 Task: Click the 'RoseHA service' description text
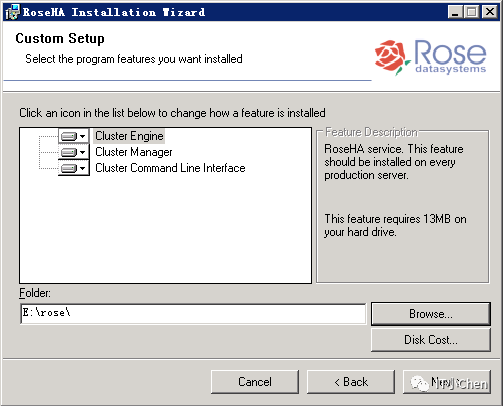(x=394, y=162)
